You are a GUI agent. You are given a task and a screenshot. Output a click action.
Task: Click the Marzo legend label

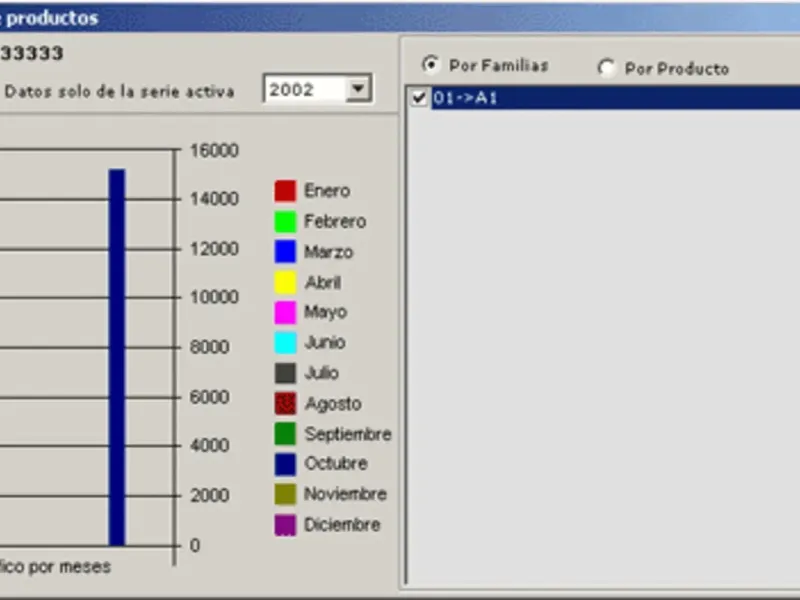329,252
